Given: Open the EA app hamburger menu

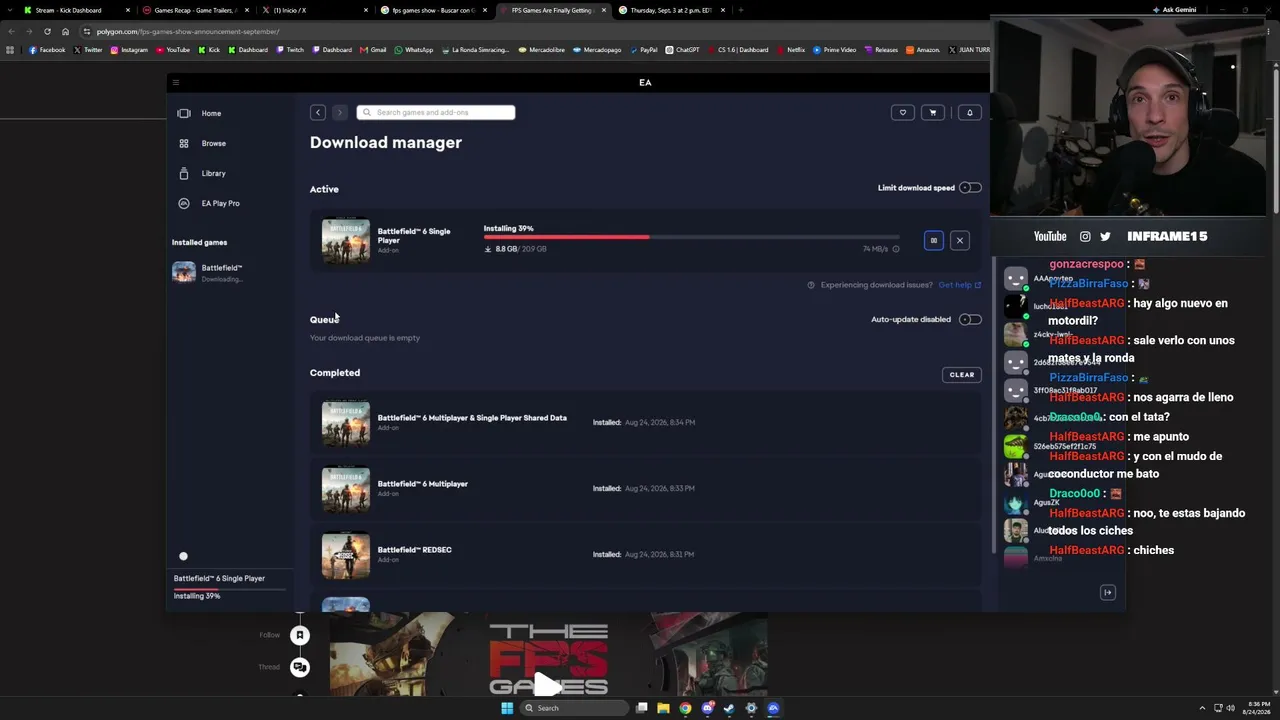Looking at the screenshot, I should [176, 83].
